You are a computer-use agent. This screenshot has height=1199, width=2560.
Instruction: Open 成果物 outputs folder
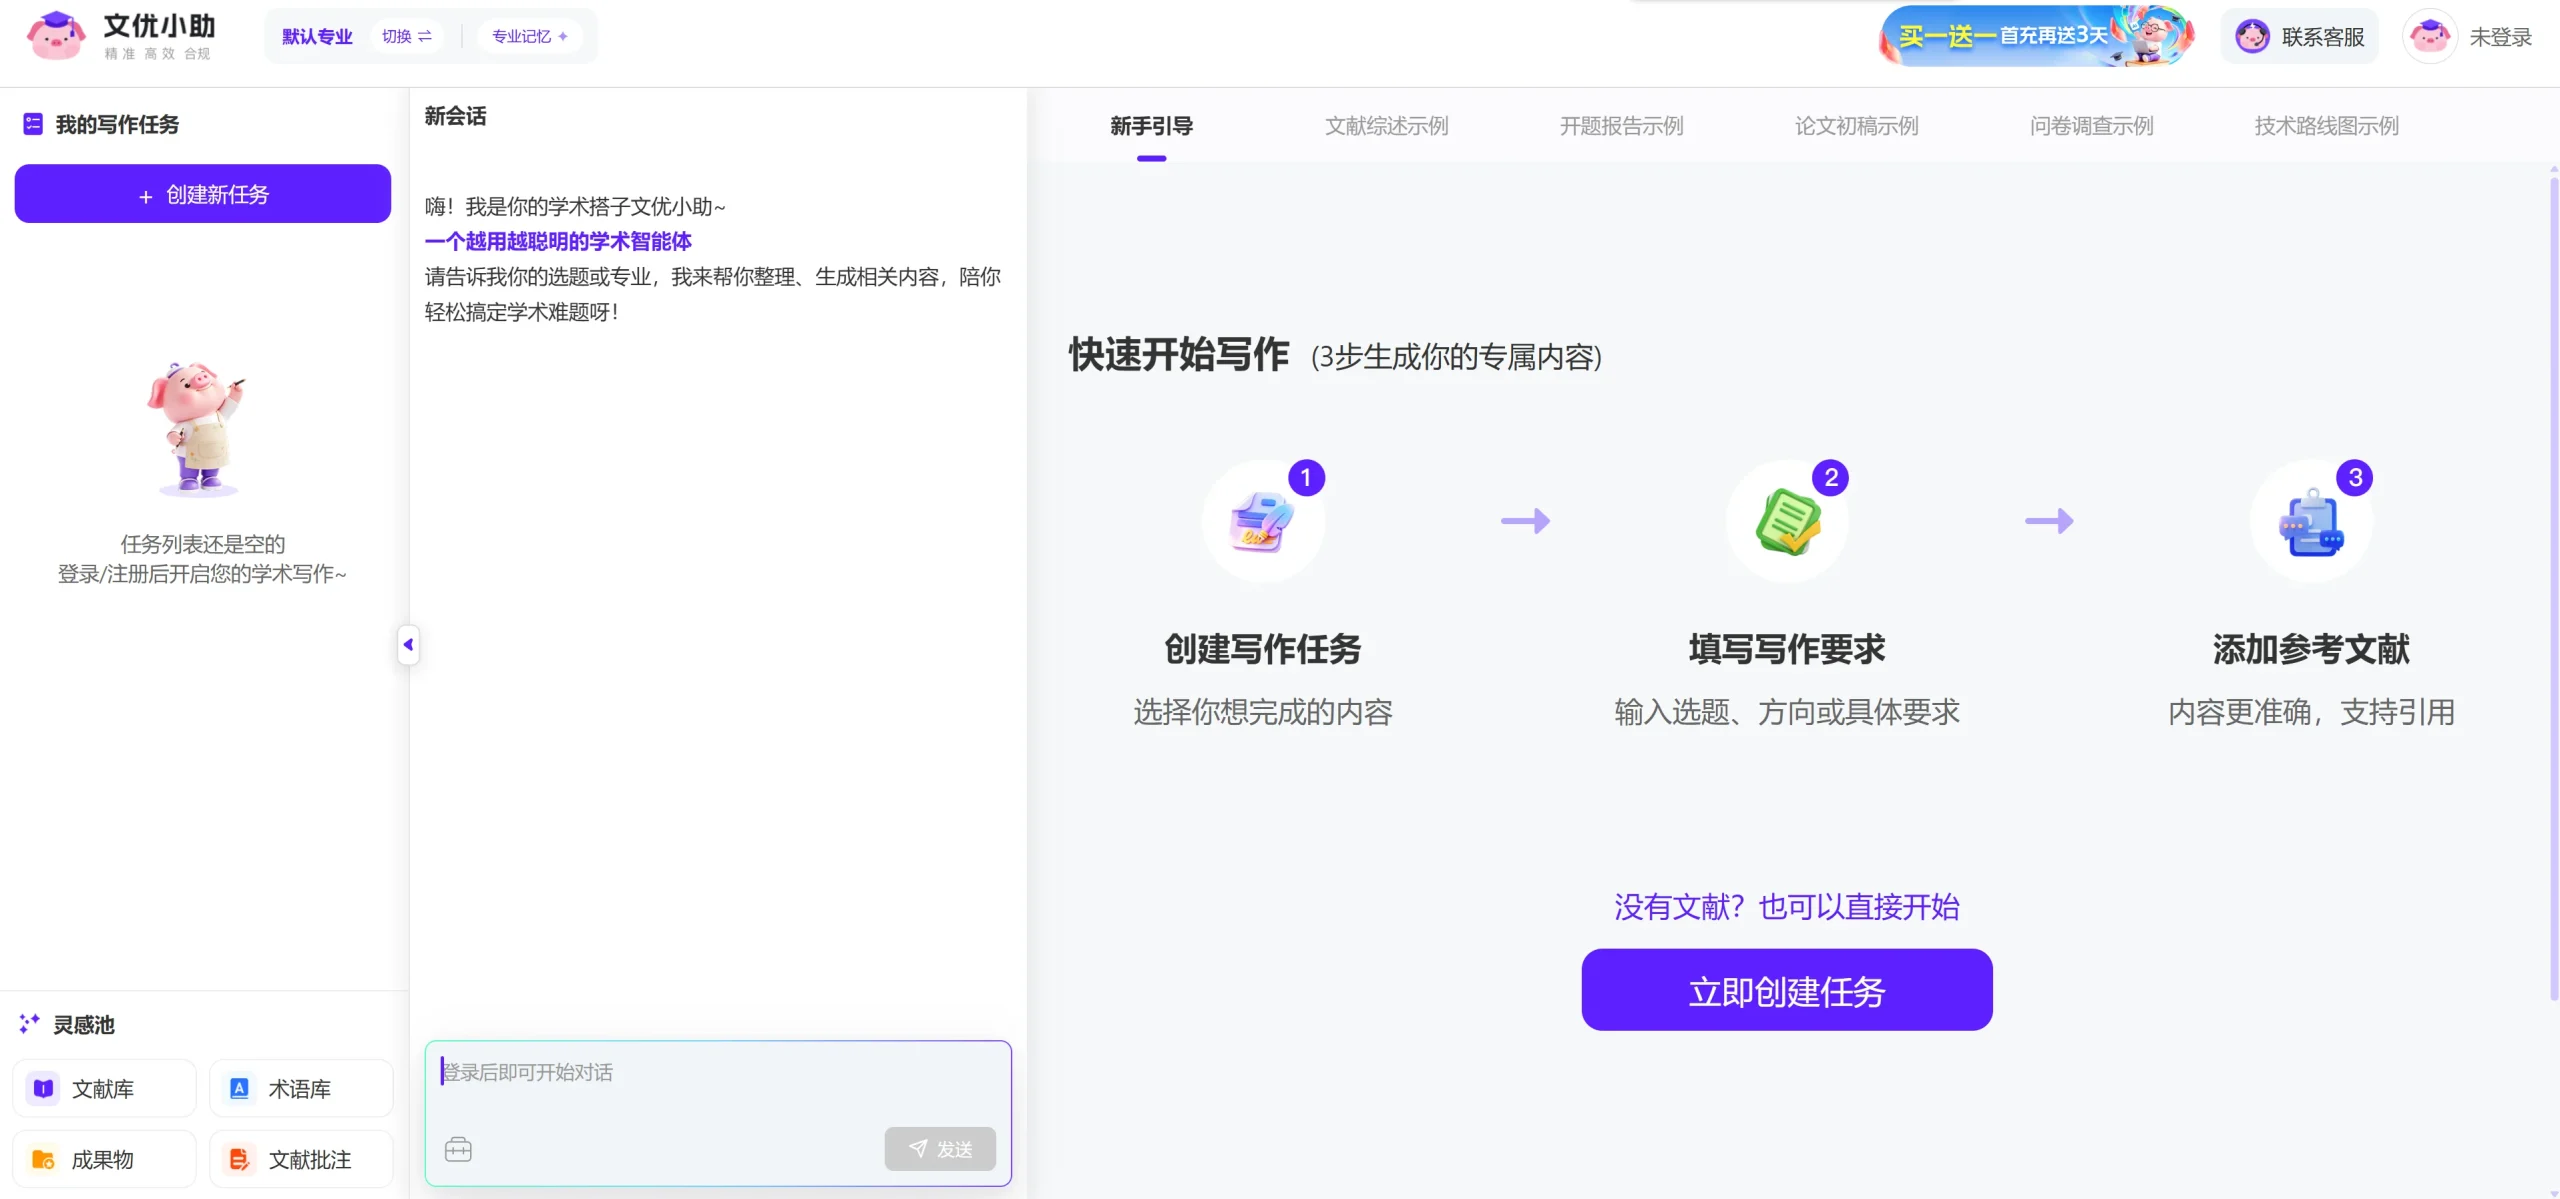pos(104,1159)
